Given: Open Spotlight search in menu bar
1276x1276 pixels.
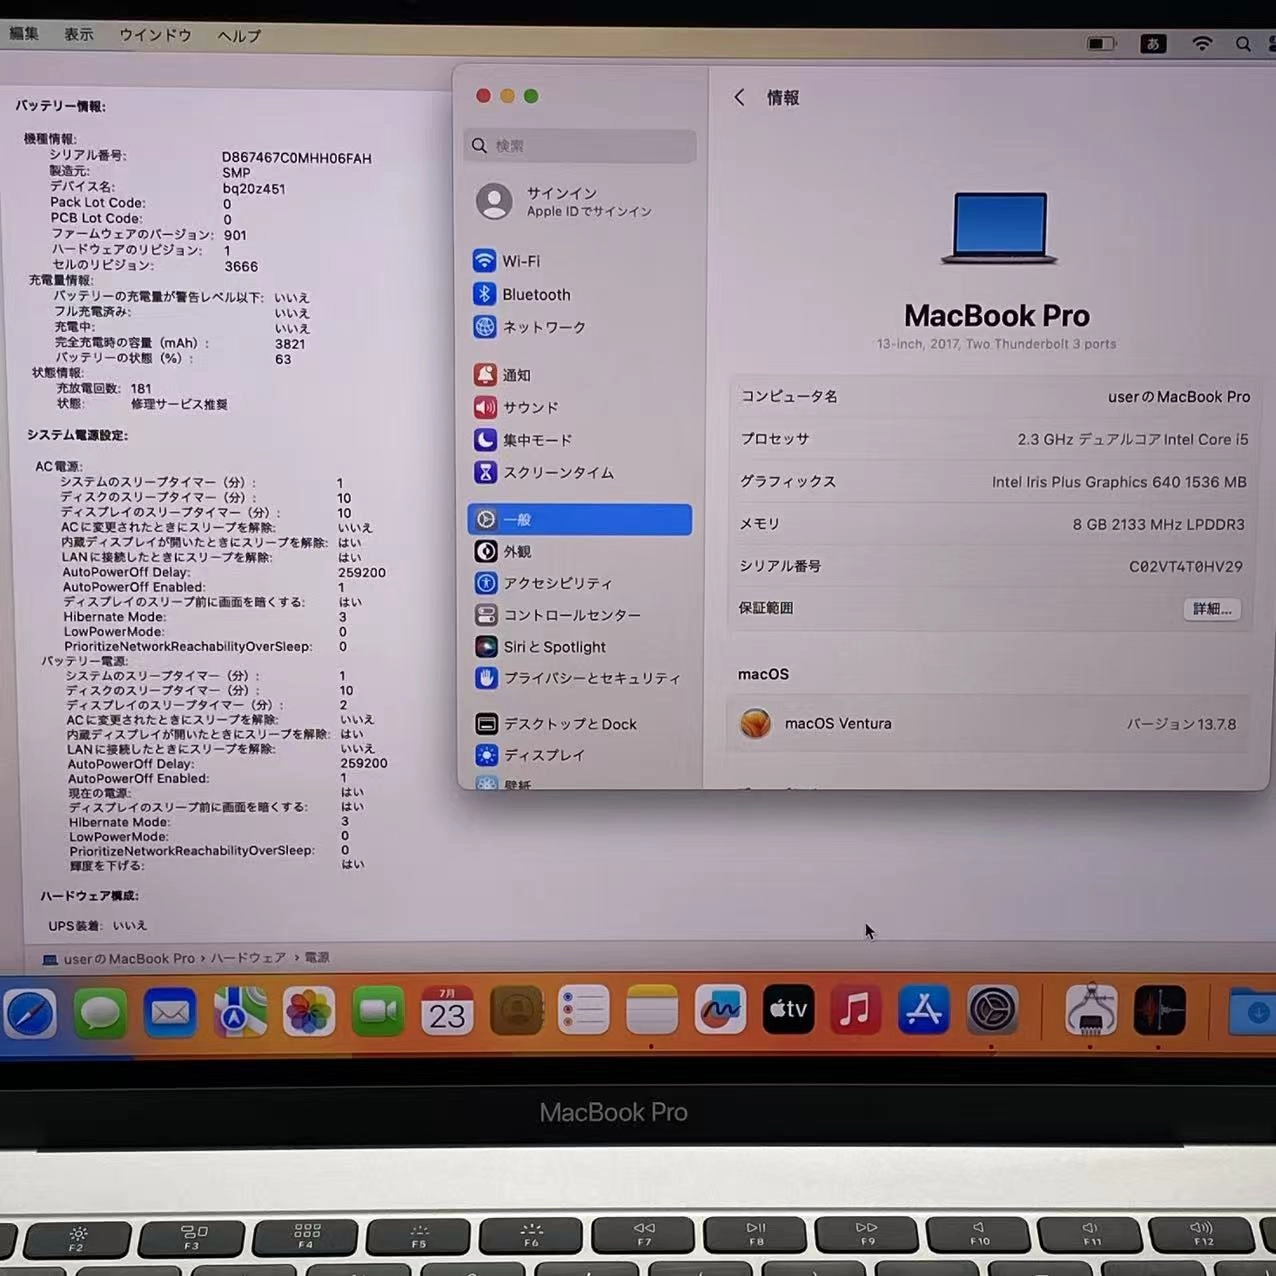Looking at the screenshot, I should point(1243,44).
